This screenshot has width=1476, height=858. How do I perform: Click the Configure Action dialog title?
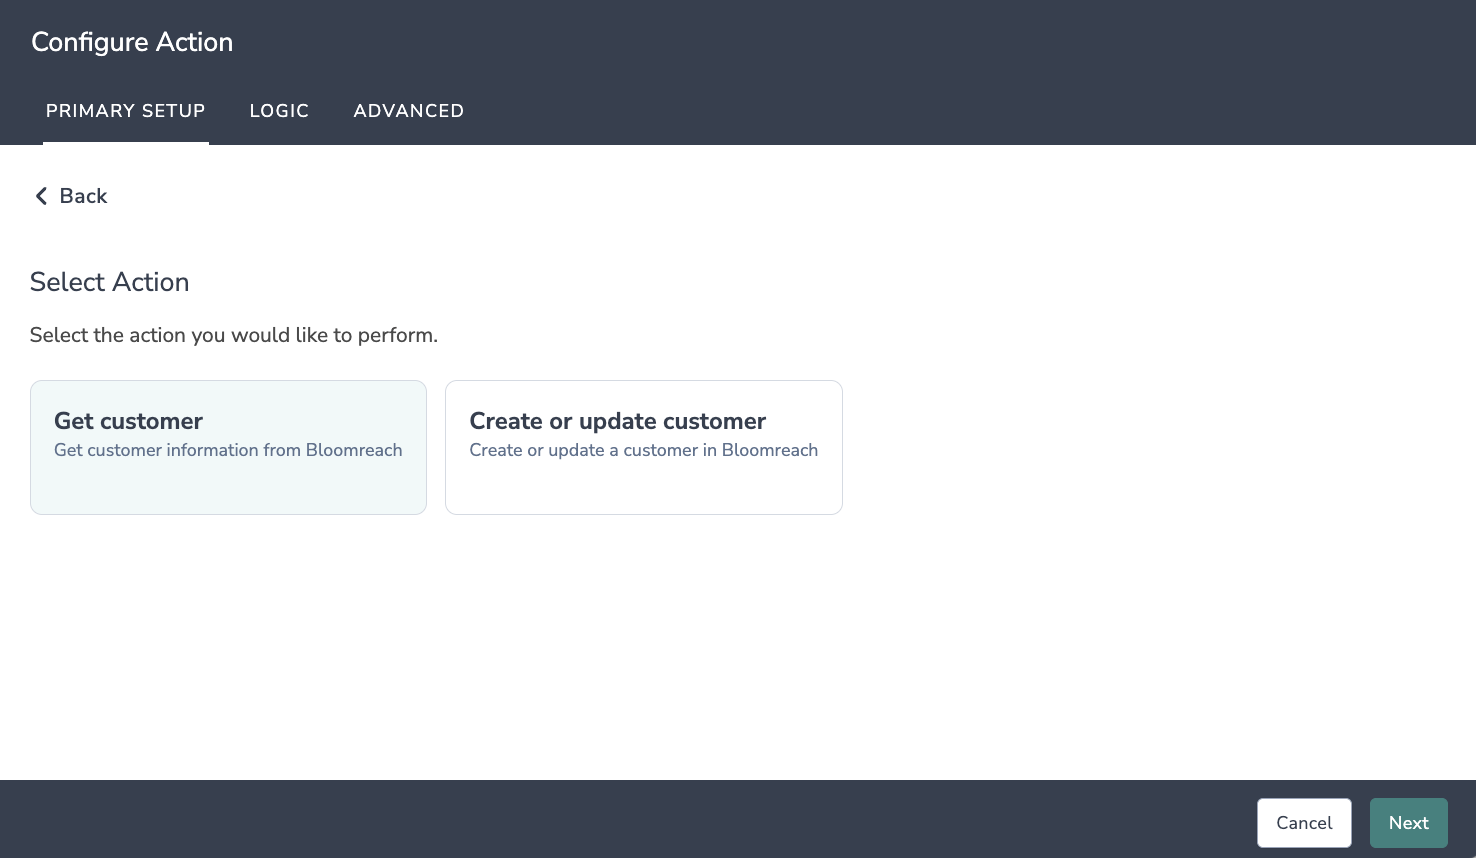[x=132, y=42]
